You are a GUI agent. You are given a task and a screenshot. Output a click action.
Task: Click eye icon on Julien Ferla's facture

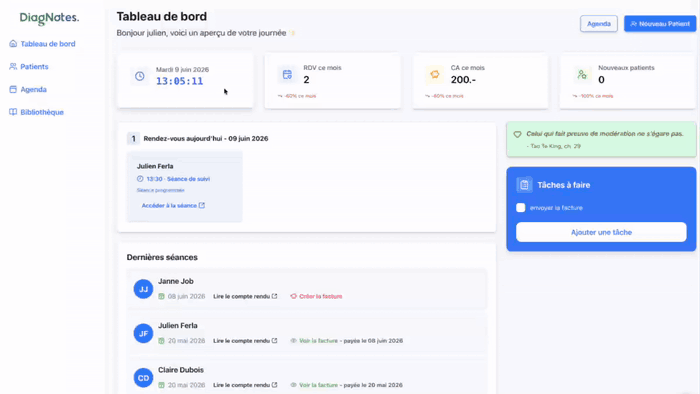293,340
